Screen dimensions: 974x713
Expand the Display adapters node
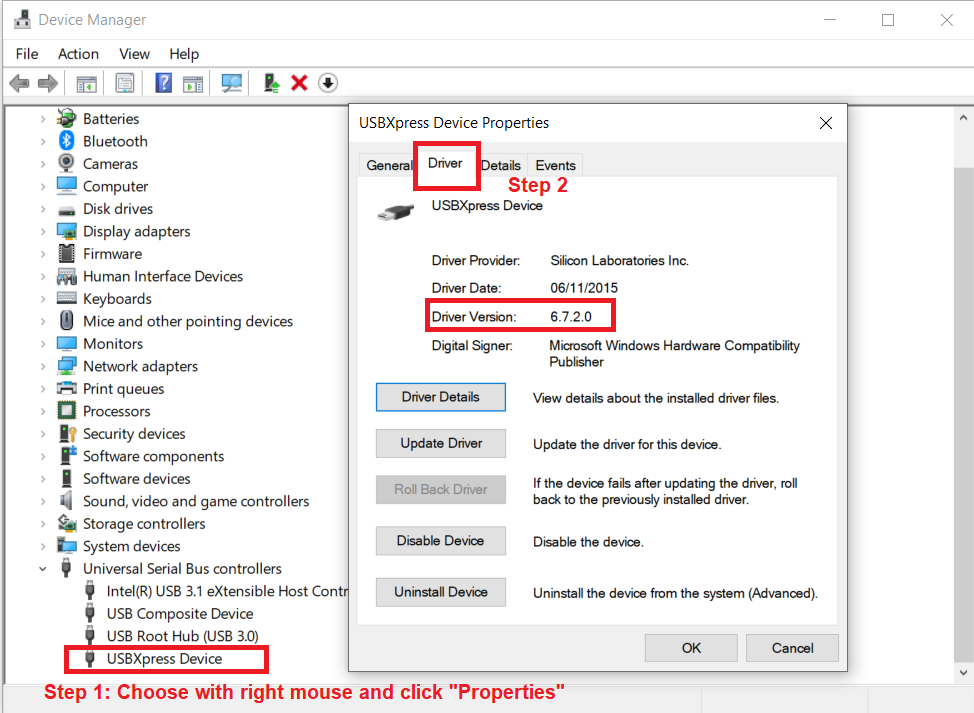tap(42, 231)
